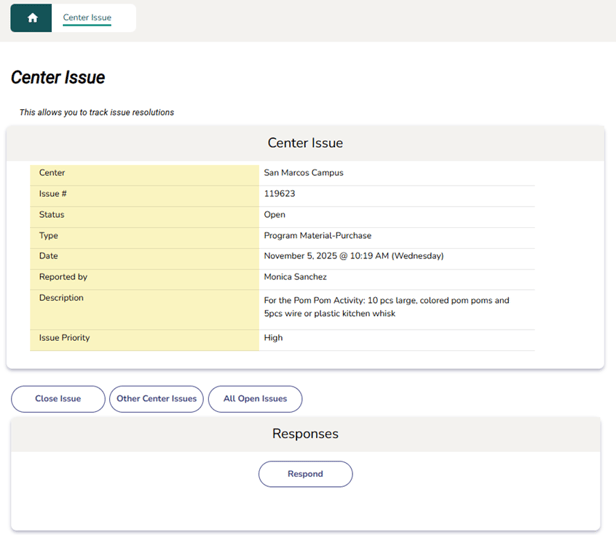The height and width of the screenshot is (535, 616).
Task: Select the San Marcos Campus value
Action: [x=303, y=173]
